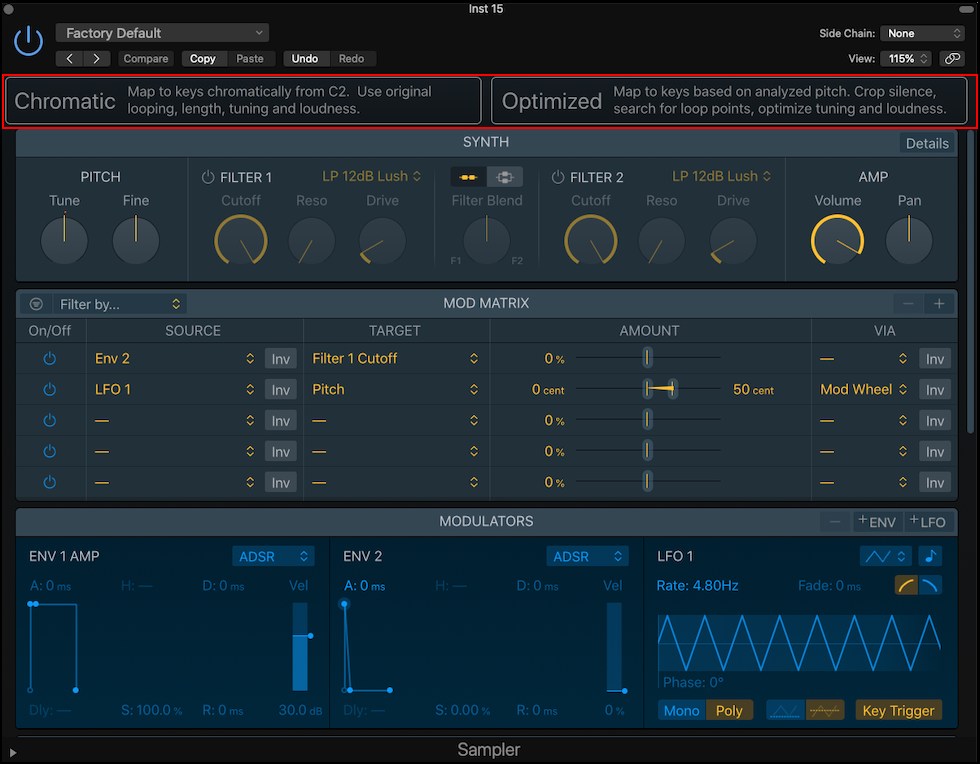The image size is (980, 764).
Task: Choose the Chromatic mapping option
Action: pos(243,101)
